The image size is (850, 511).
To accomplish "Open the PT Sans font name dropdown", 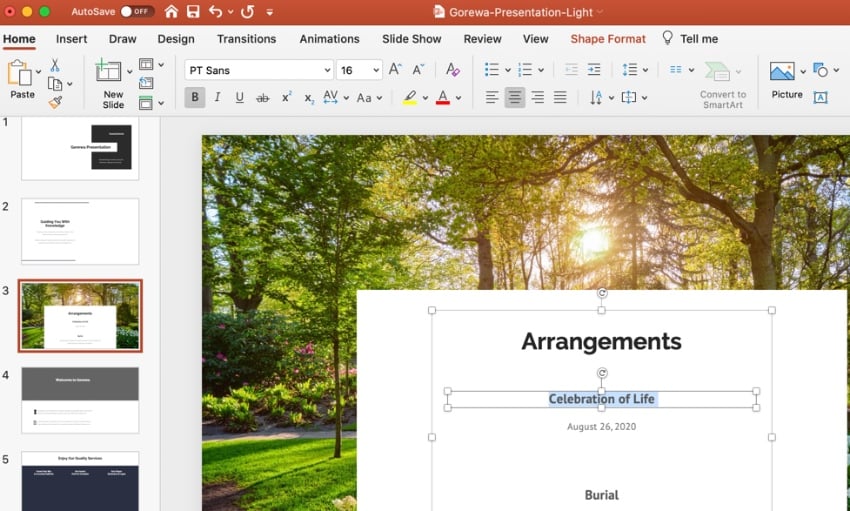I will [327, 71].
